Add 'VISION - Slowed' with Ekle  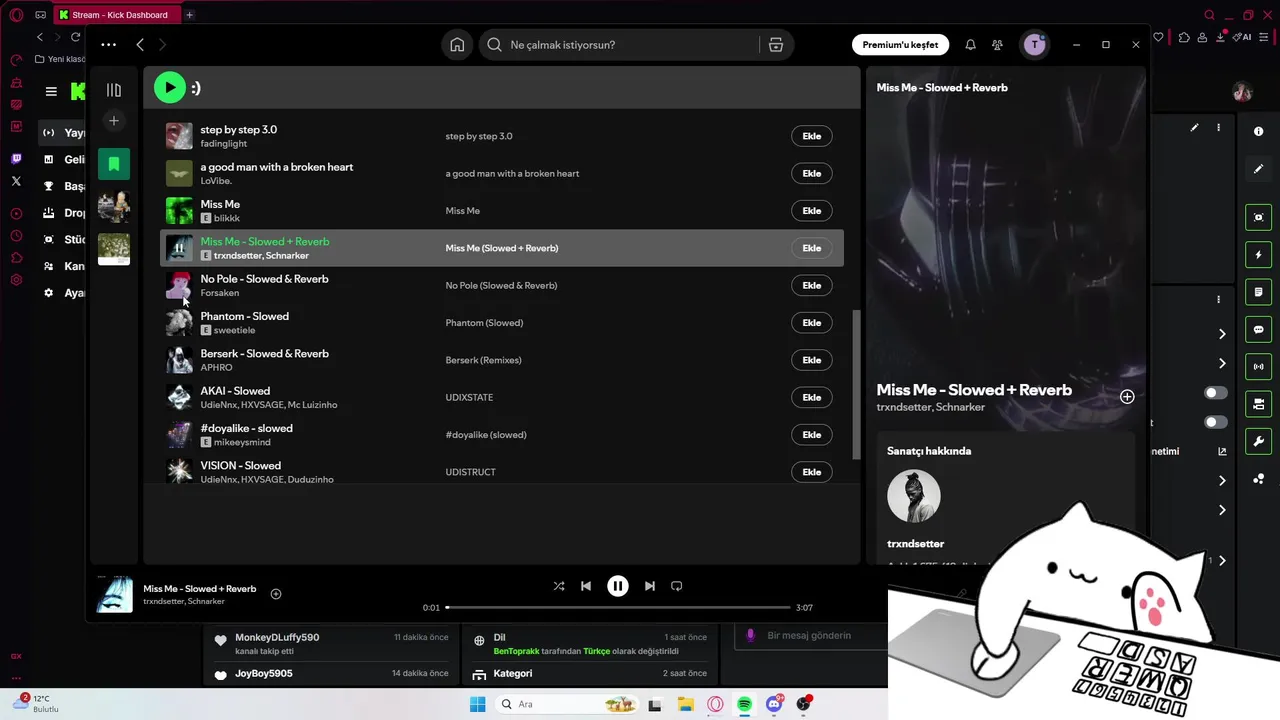tap(812, 472)
